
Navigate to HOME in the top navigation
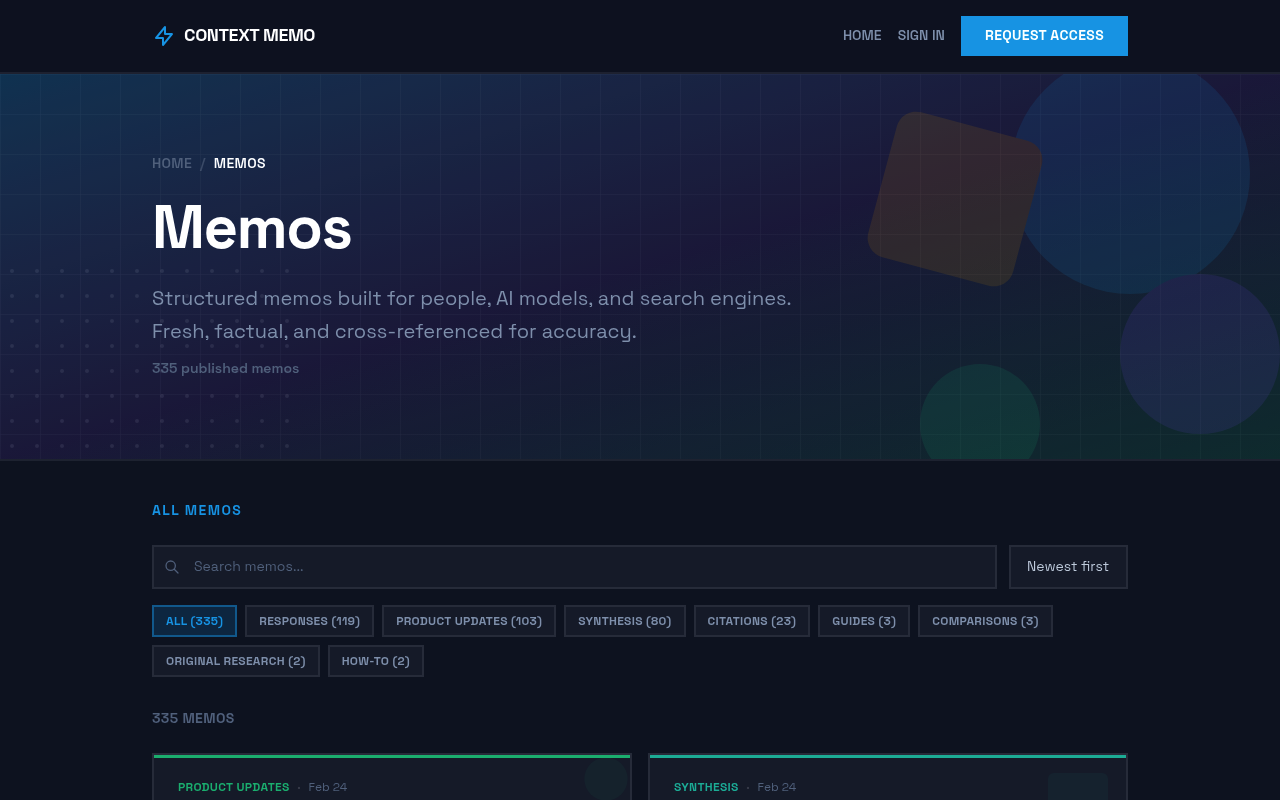tap(862, 35)
